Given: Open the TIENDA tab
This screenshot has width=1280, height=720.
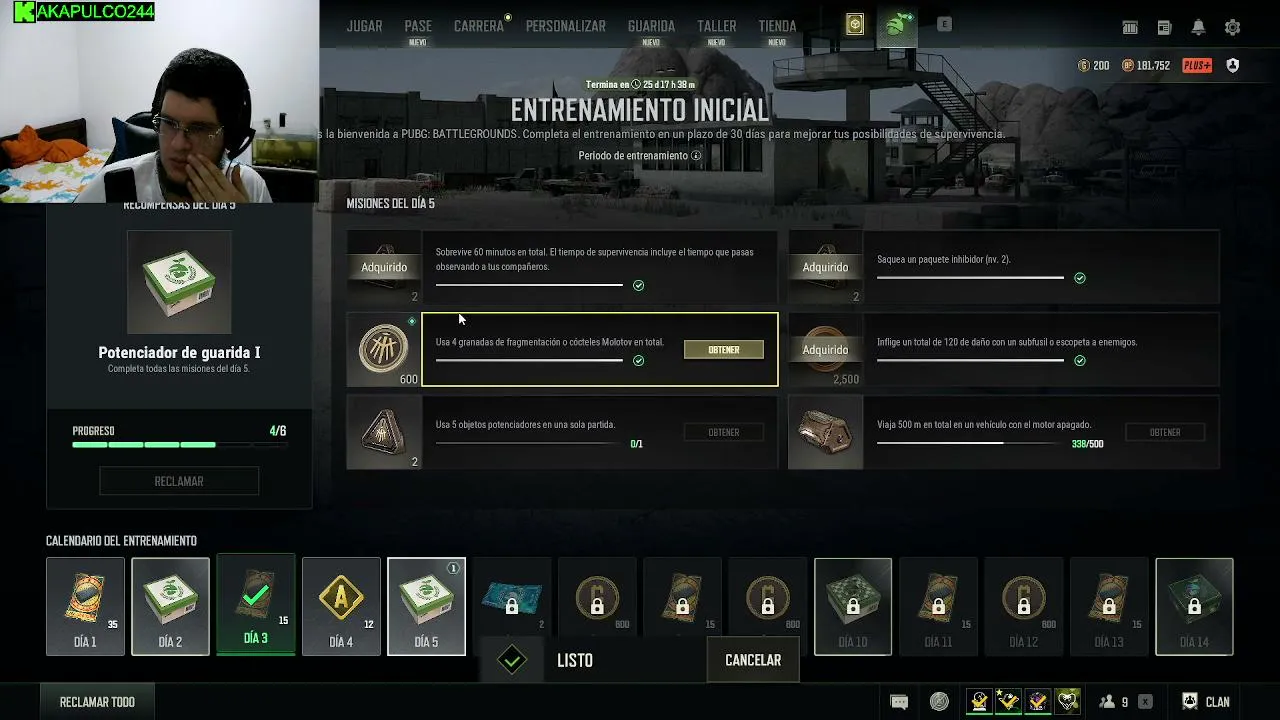Looking at the screenshot, I should click(777, 26).
